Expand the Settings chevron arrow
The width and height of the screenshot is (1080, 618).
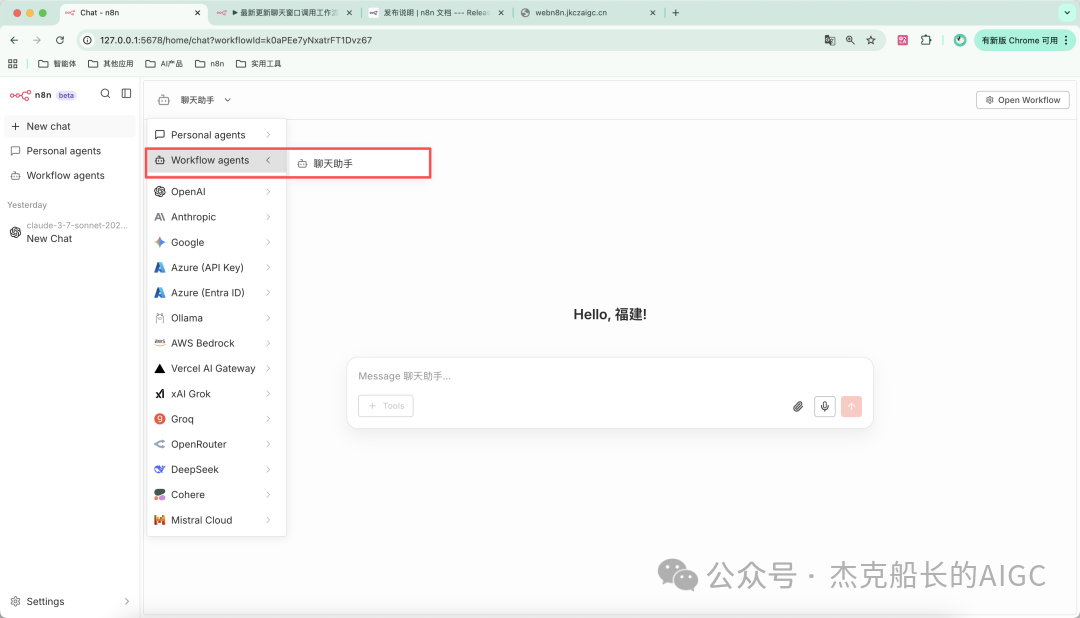point(127,601)
